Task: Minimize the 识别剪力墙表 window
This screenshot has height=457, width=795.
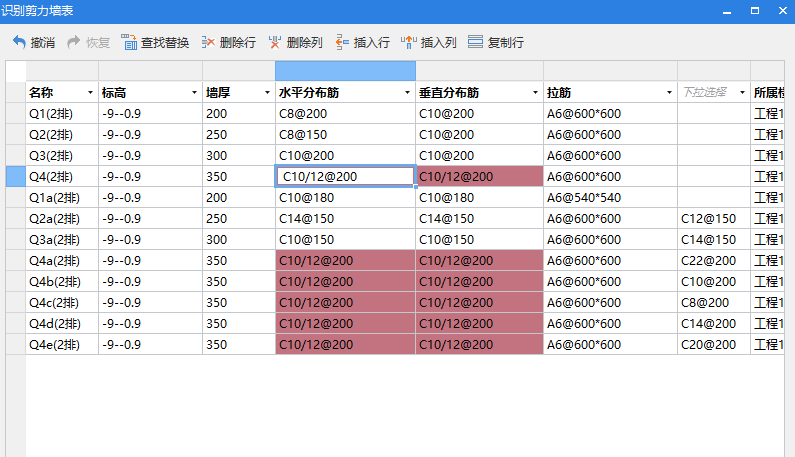Action: [x=727, y=11]
